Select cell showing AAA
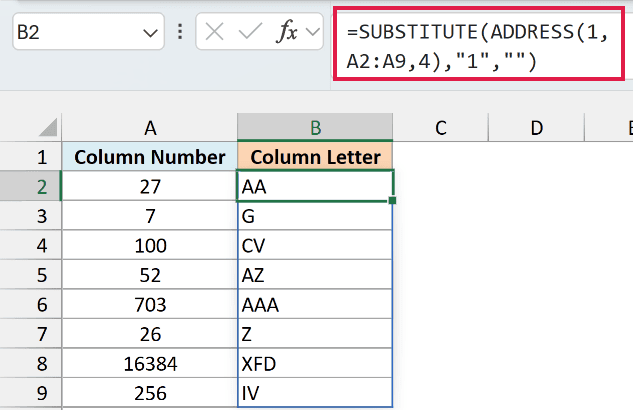The height and width of the screenshot is (410, 633). pyautogui.click(x=315, y=304)
